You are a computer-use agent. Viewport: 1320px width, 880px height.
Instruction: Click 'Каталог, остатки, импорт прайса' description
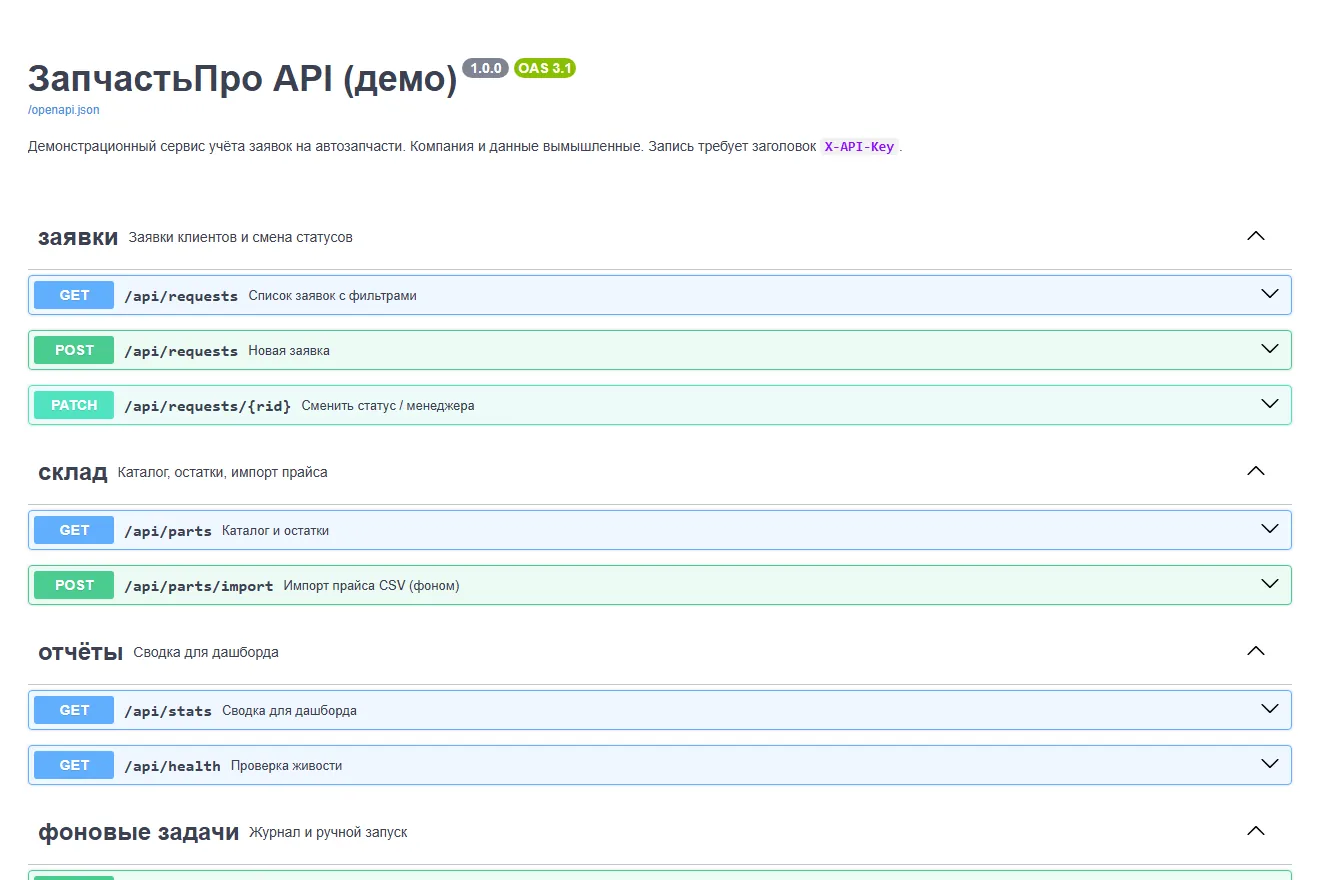tap(223, 472)
